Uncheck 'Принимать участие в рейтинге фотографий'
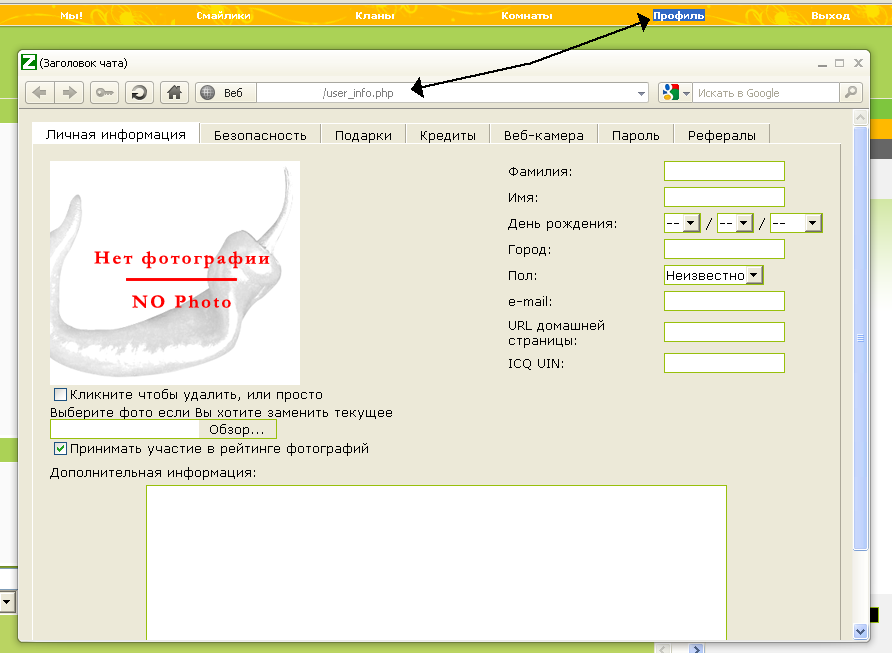The image size is (892, 653). click(x=61, y=449)
